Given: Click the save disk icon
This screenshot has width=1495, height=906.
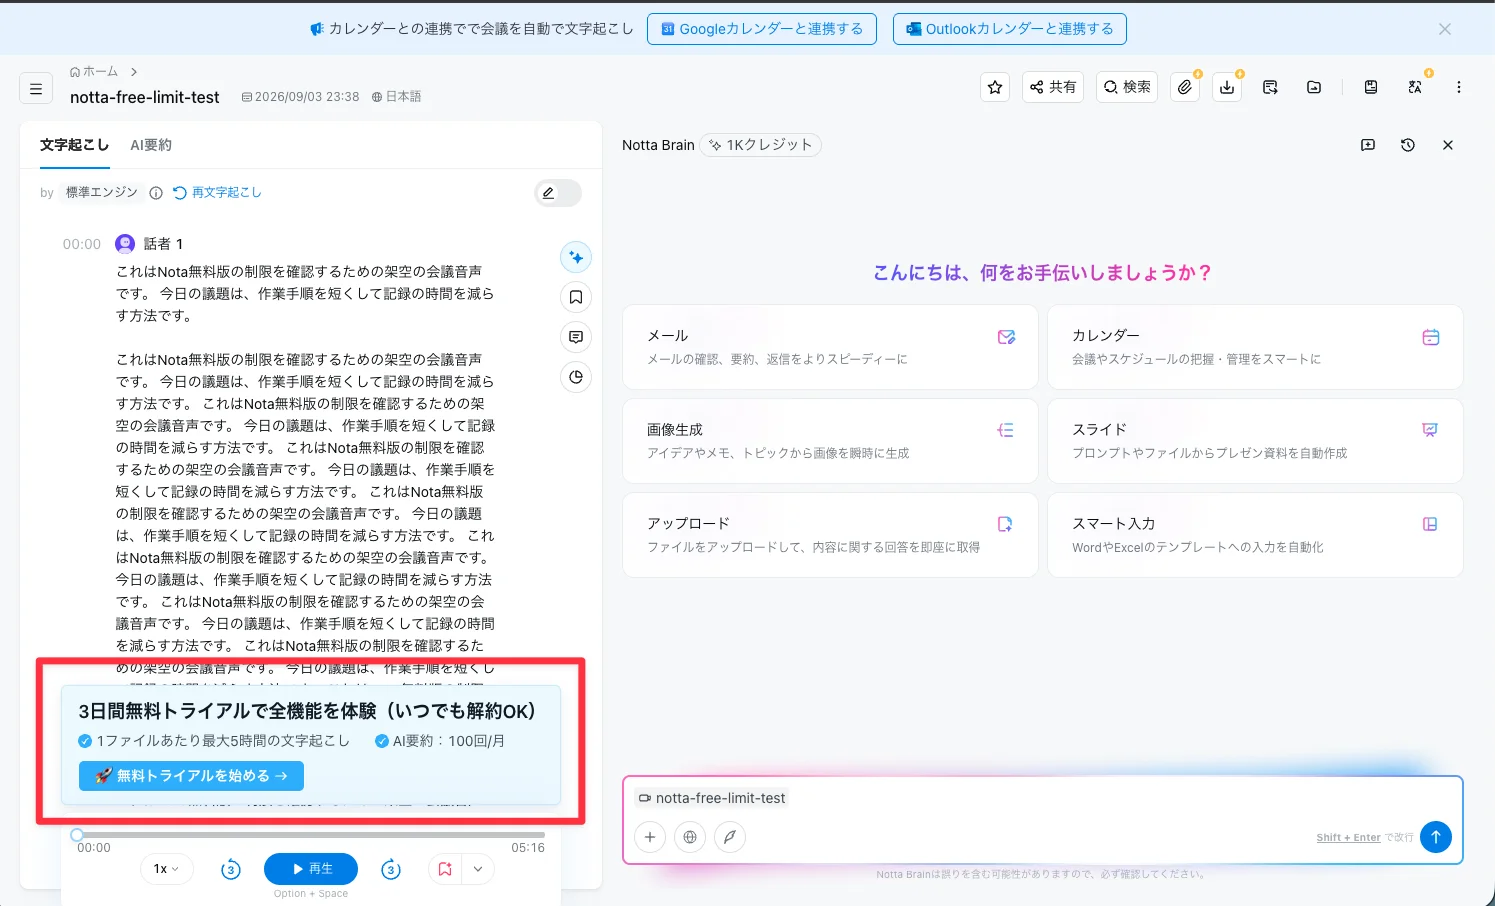Looking at the screenshot, I should point(1371,87).
